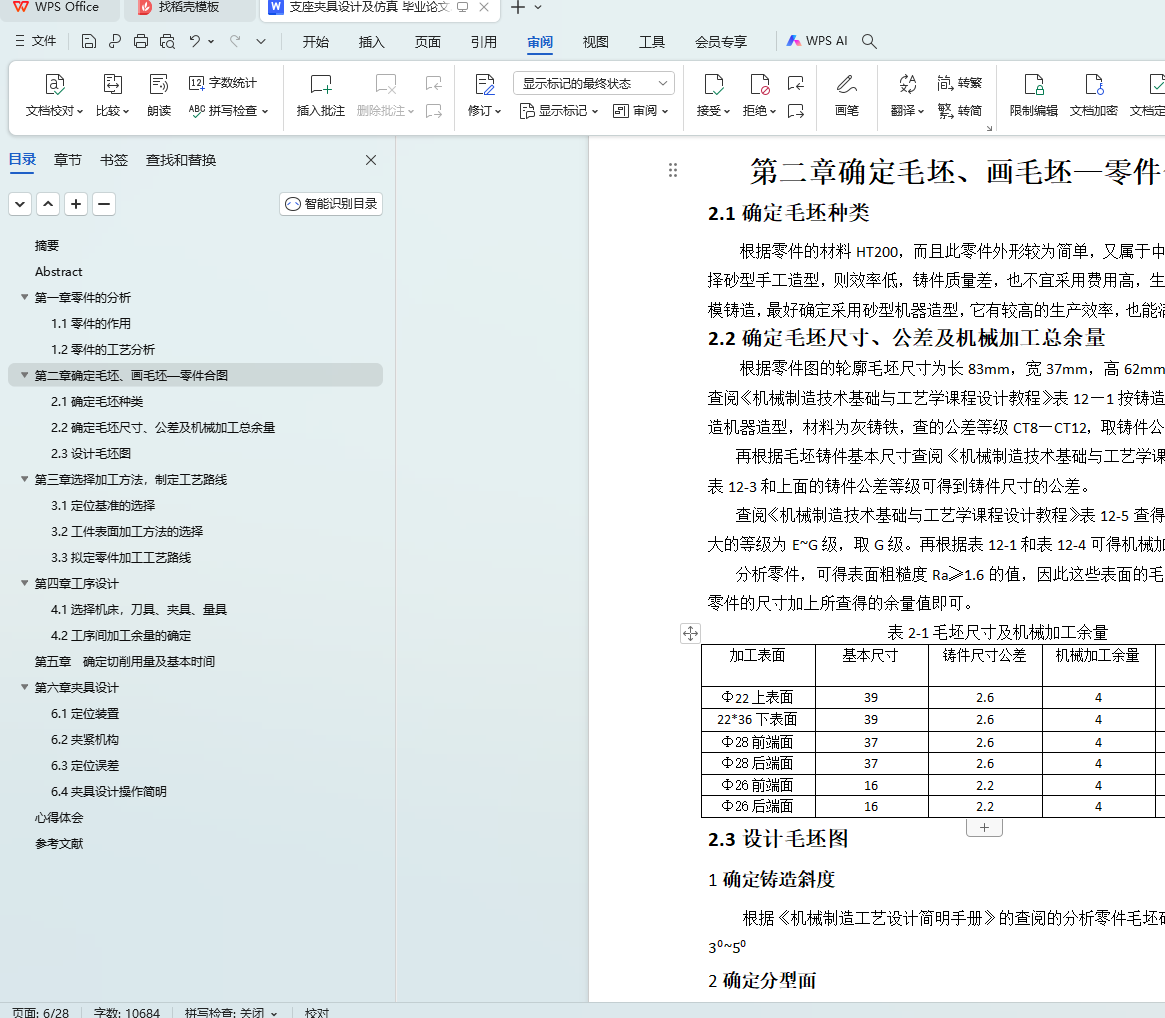Click 字数: 10684 in status bar
The image size is (1165, 1018).
[127, 1012]
